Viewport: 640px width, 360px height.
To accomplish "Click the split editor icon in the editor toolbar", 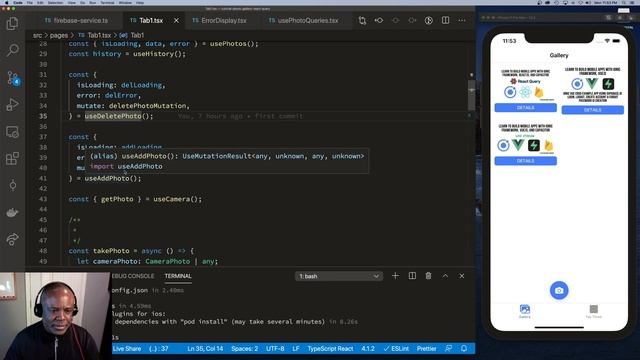I will [x=445, y=20].
